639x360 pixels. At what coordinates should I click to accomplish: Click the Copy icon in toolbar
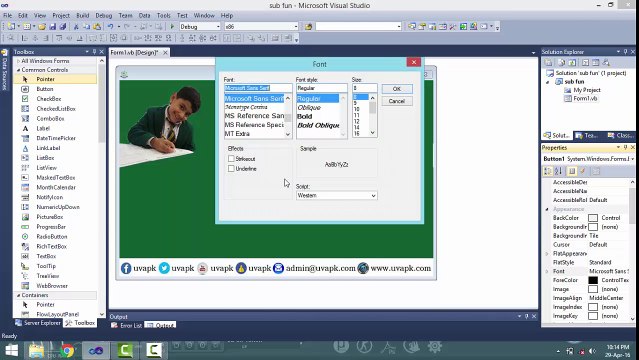[86, 27]
